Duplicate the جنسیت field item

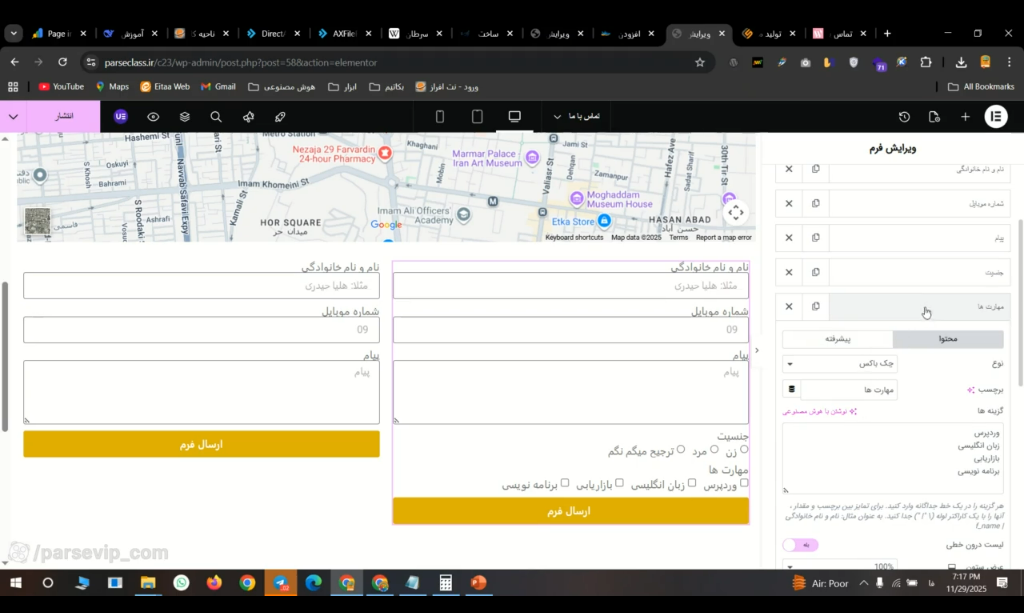(x=816, y=272)
